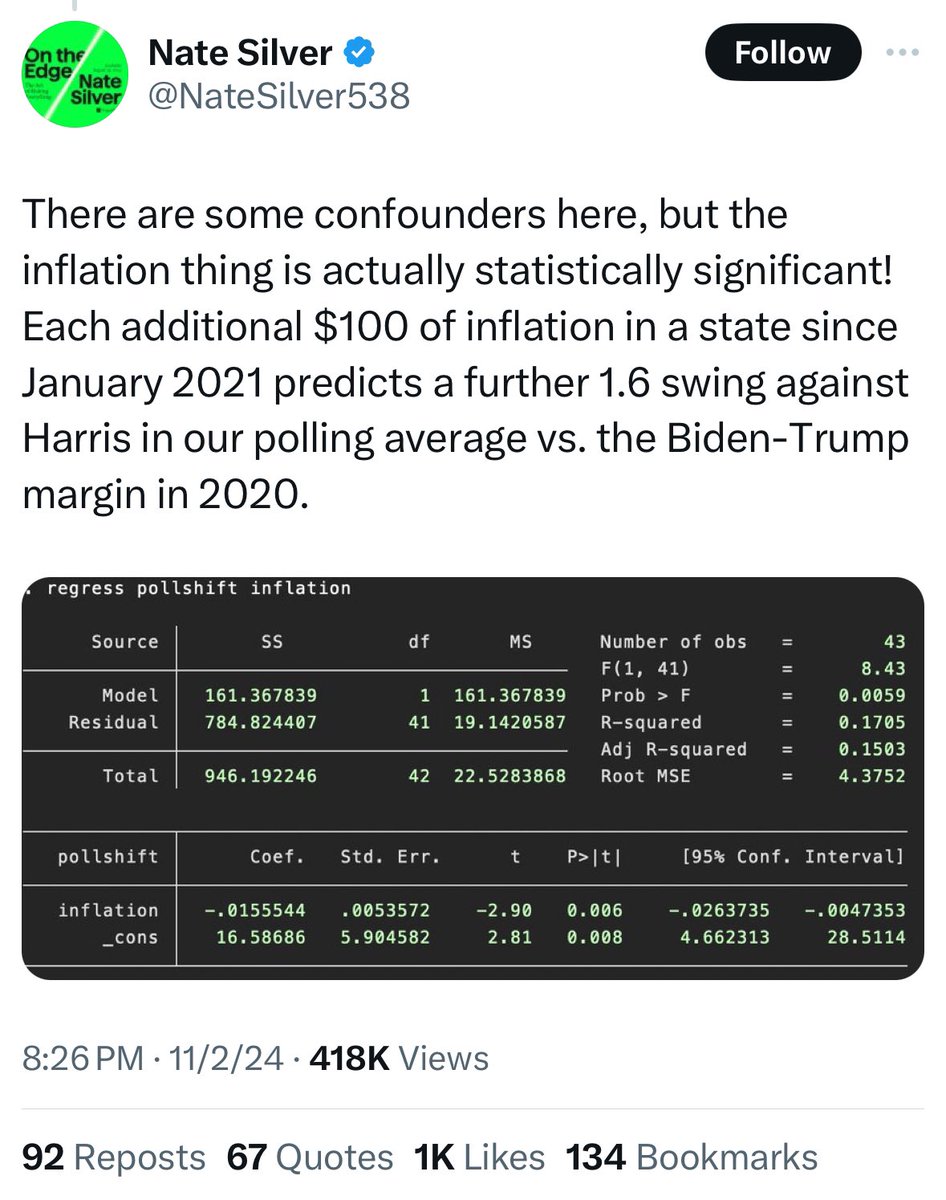Open Nate Silver's profile avatar
The width and height of the screenshot is (946, 1200).
(73, 73)
